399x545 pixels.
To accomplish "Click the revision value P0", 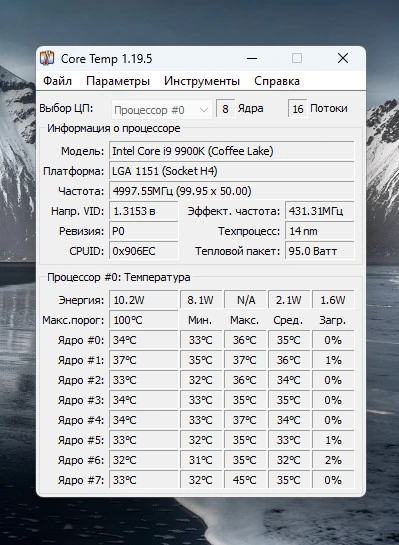I will tap(144, 231).
